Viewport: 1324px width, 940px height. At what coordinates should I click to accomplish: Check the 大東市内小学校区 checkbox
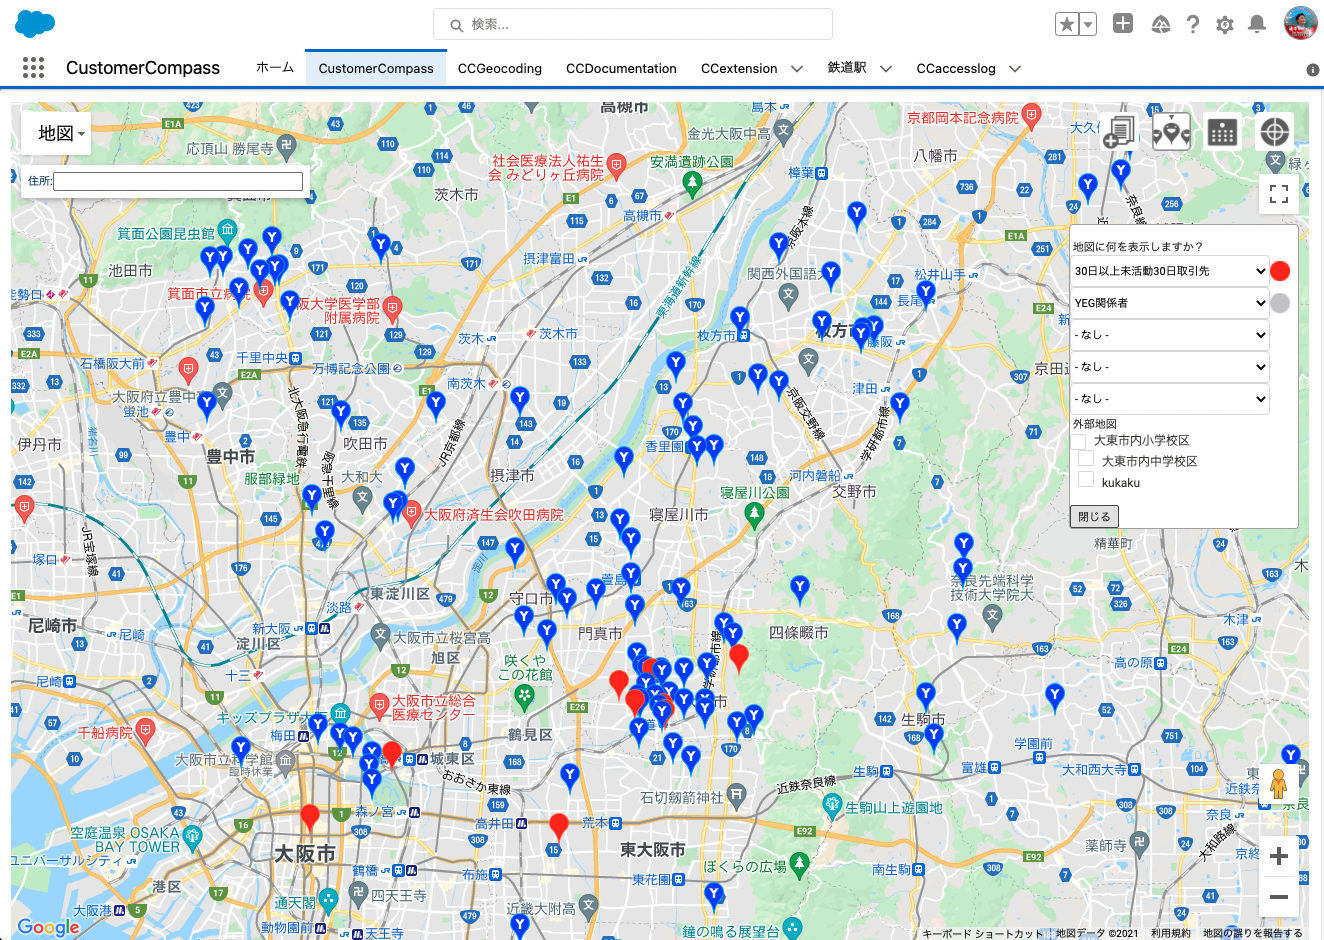pyautogui.click(x=1079, y=440)
